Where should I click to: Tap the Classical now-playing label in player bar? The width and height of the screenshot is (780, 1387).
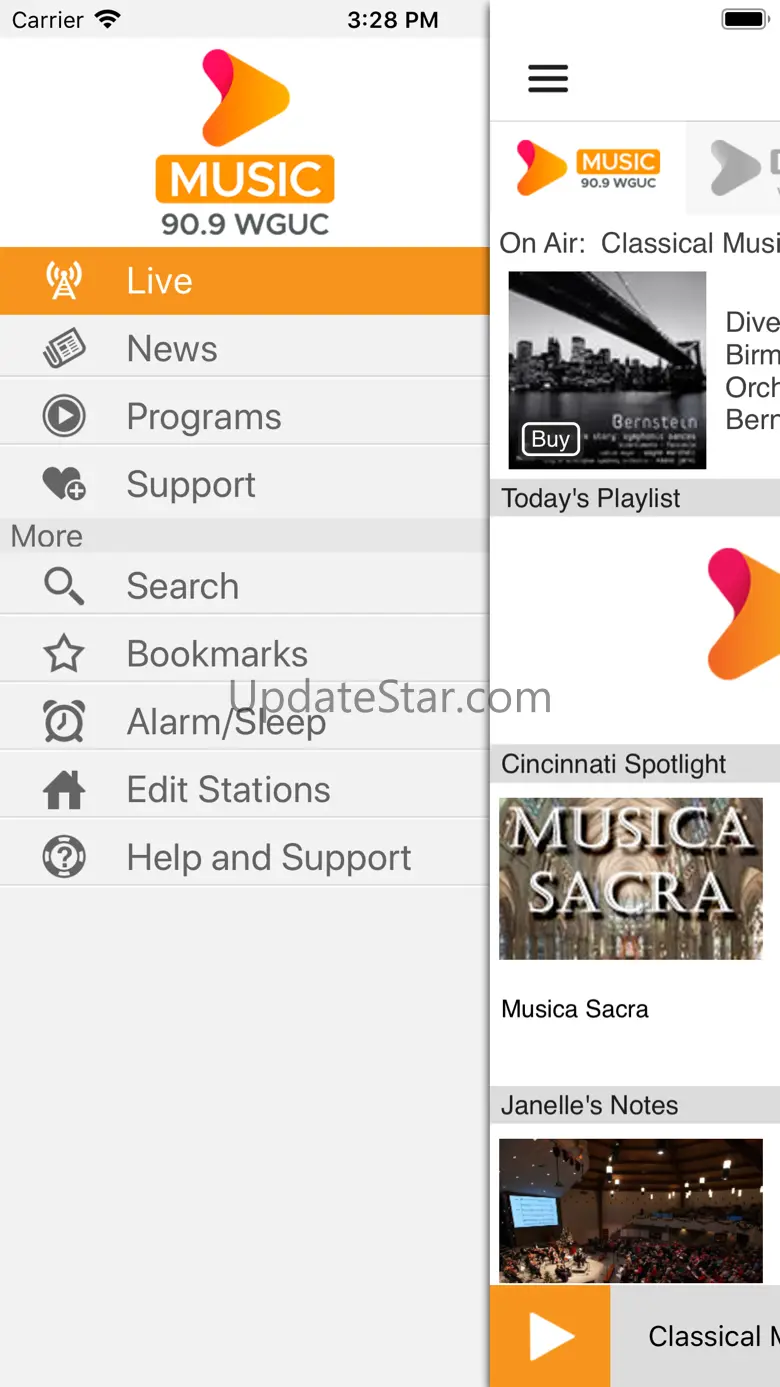pyautogui.click(x=713, y=1336)
